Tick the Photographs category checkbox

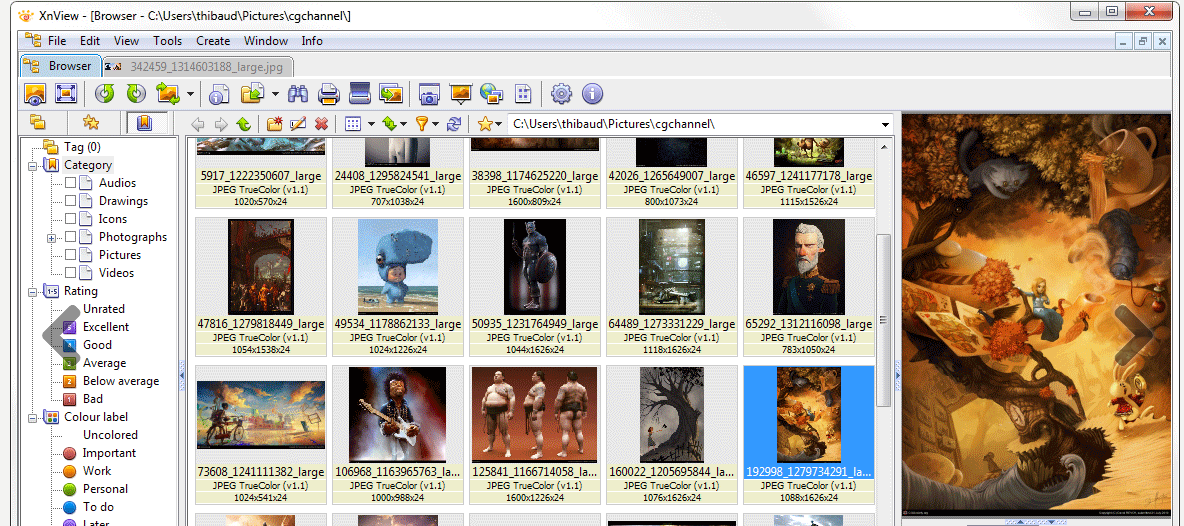tap(70, 237)
